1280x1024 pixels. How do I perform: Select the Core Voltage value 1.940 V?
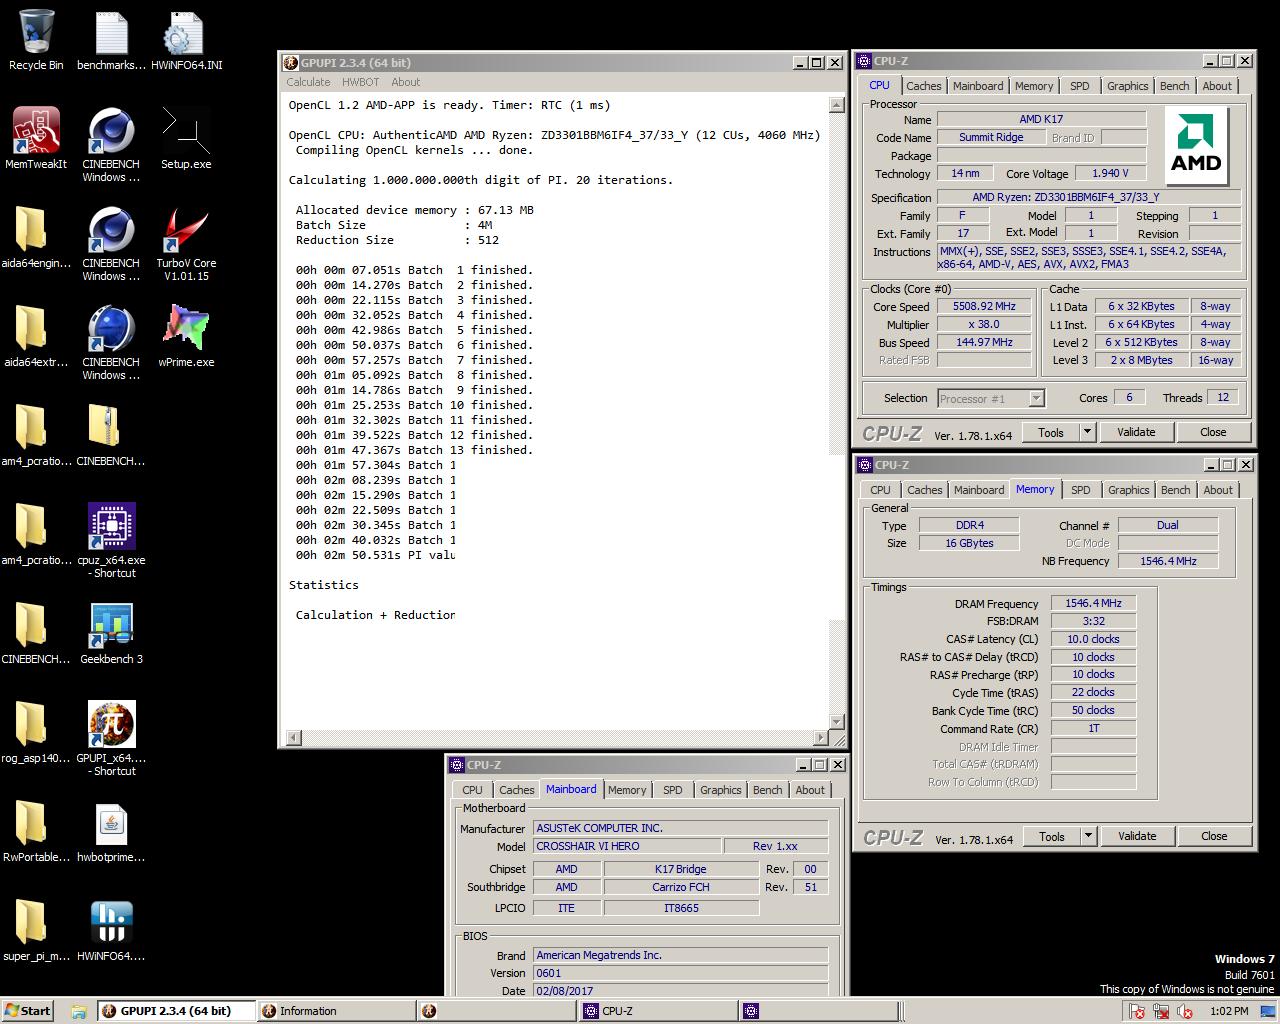[x=1110, y=173]
